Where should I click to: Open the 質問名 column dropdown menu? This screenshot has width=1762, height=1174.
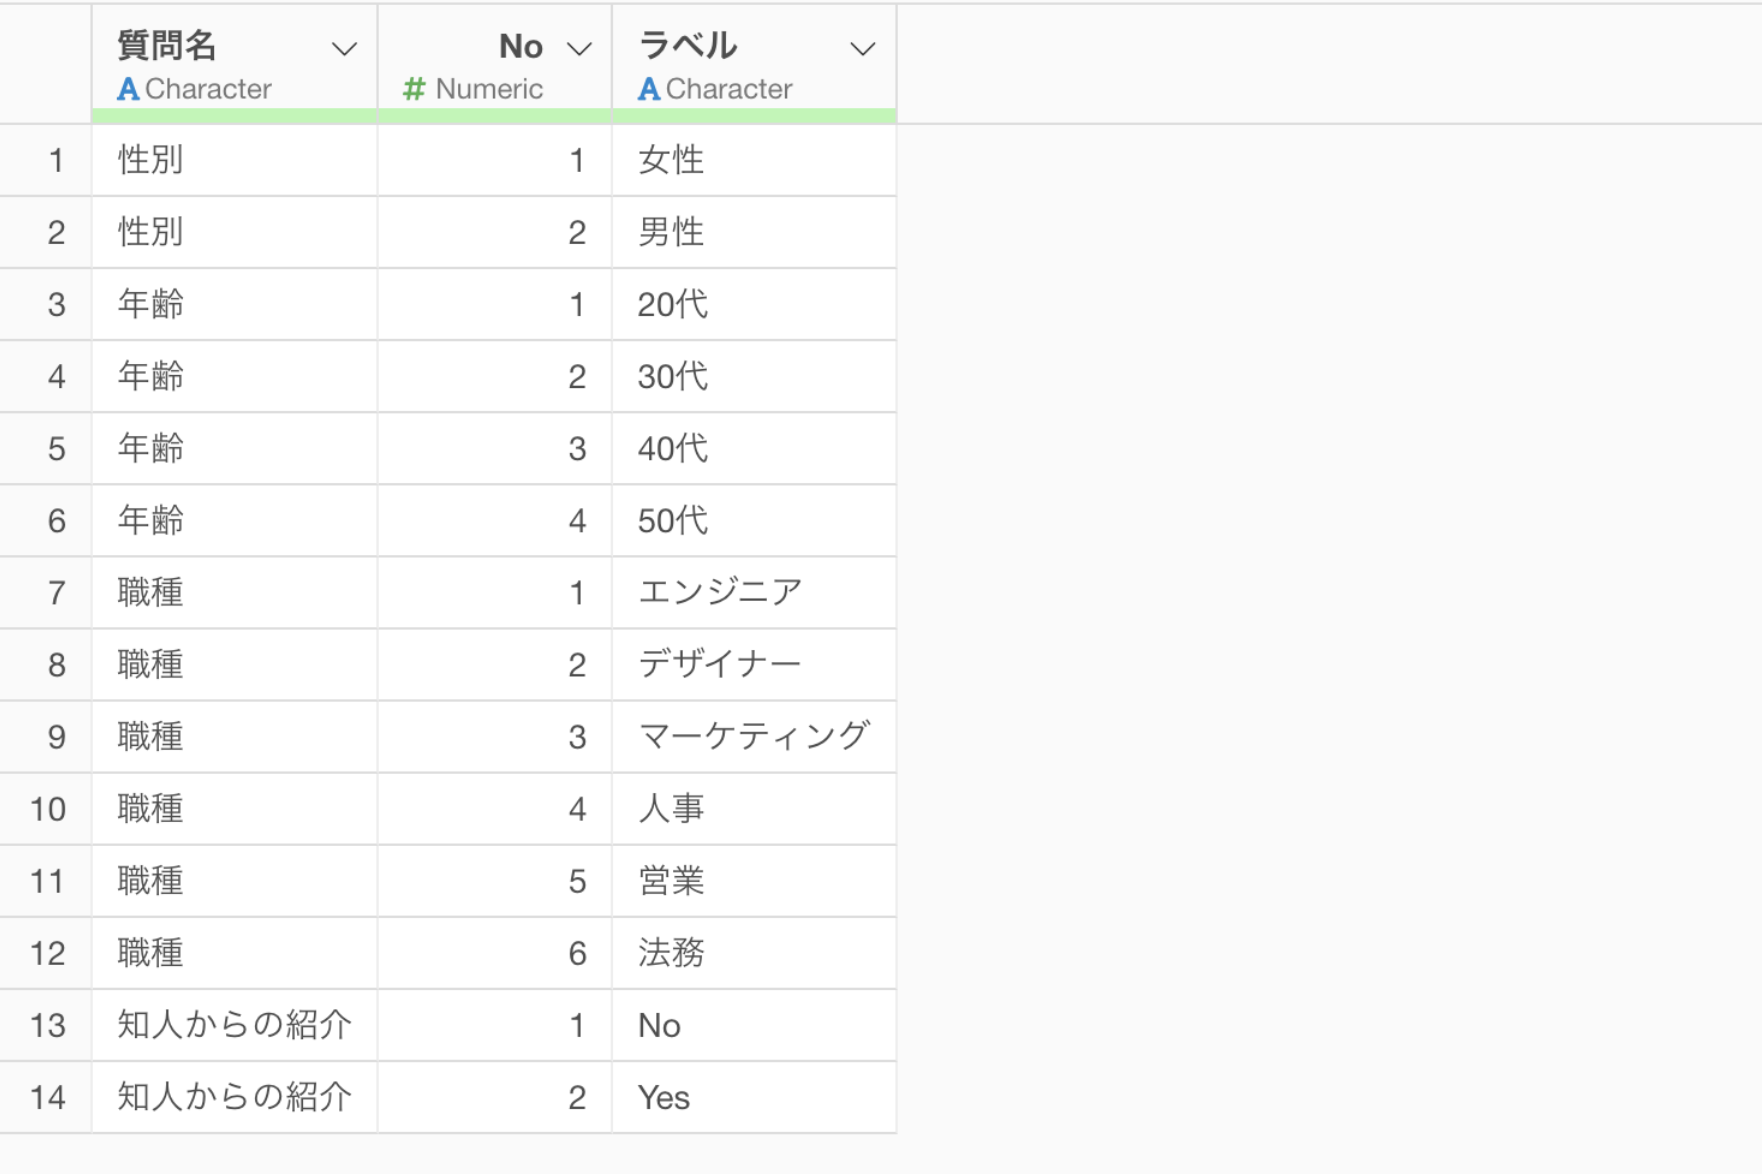[x=344, y=49]
